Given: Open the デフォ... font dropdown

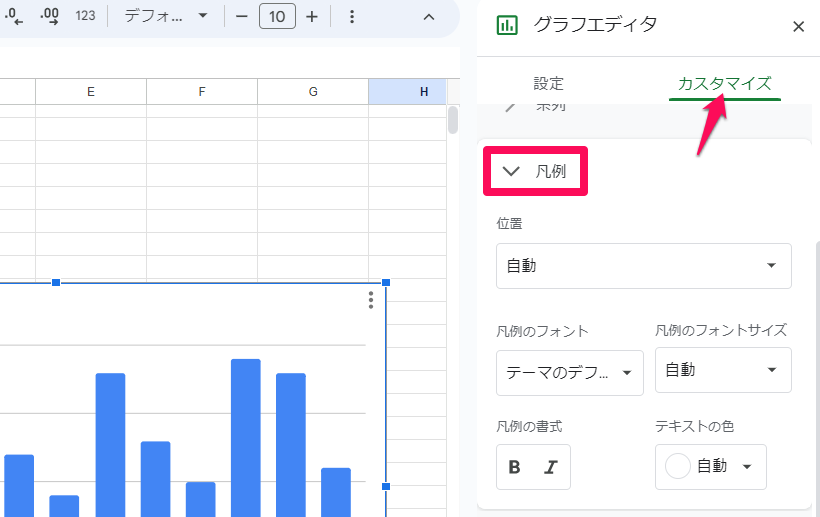Looking at the screenshot, I should (166, 16).
